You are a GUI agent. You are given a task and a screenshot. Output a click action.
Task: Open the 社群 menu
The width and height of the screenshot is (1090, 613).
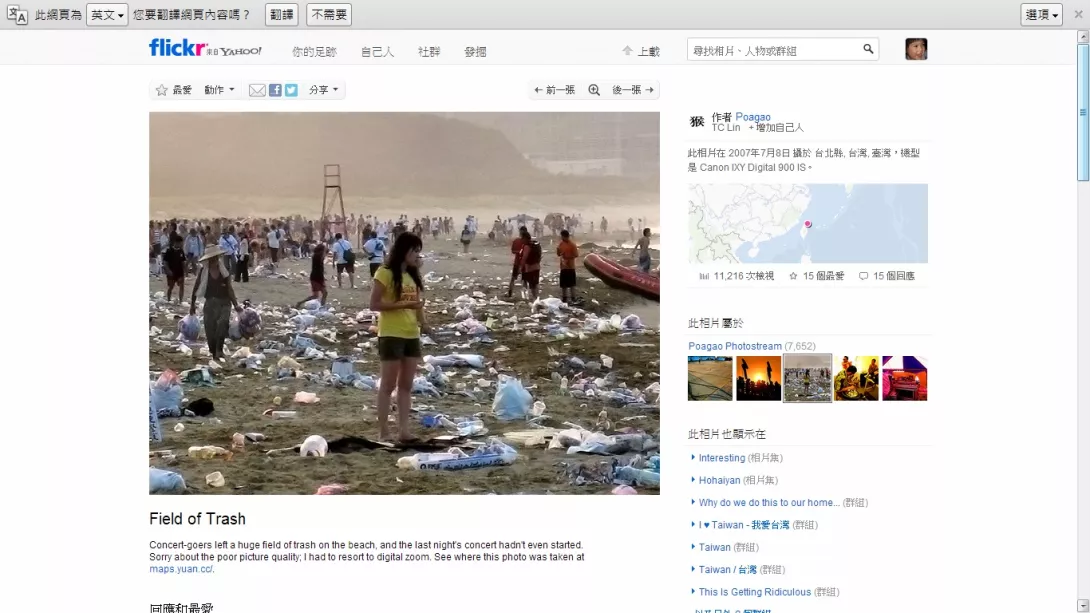pyautogui.click(x=429, y=51)
